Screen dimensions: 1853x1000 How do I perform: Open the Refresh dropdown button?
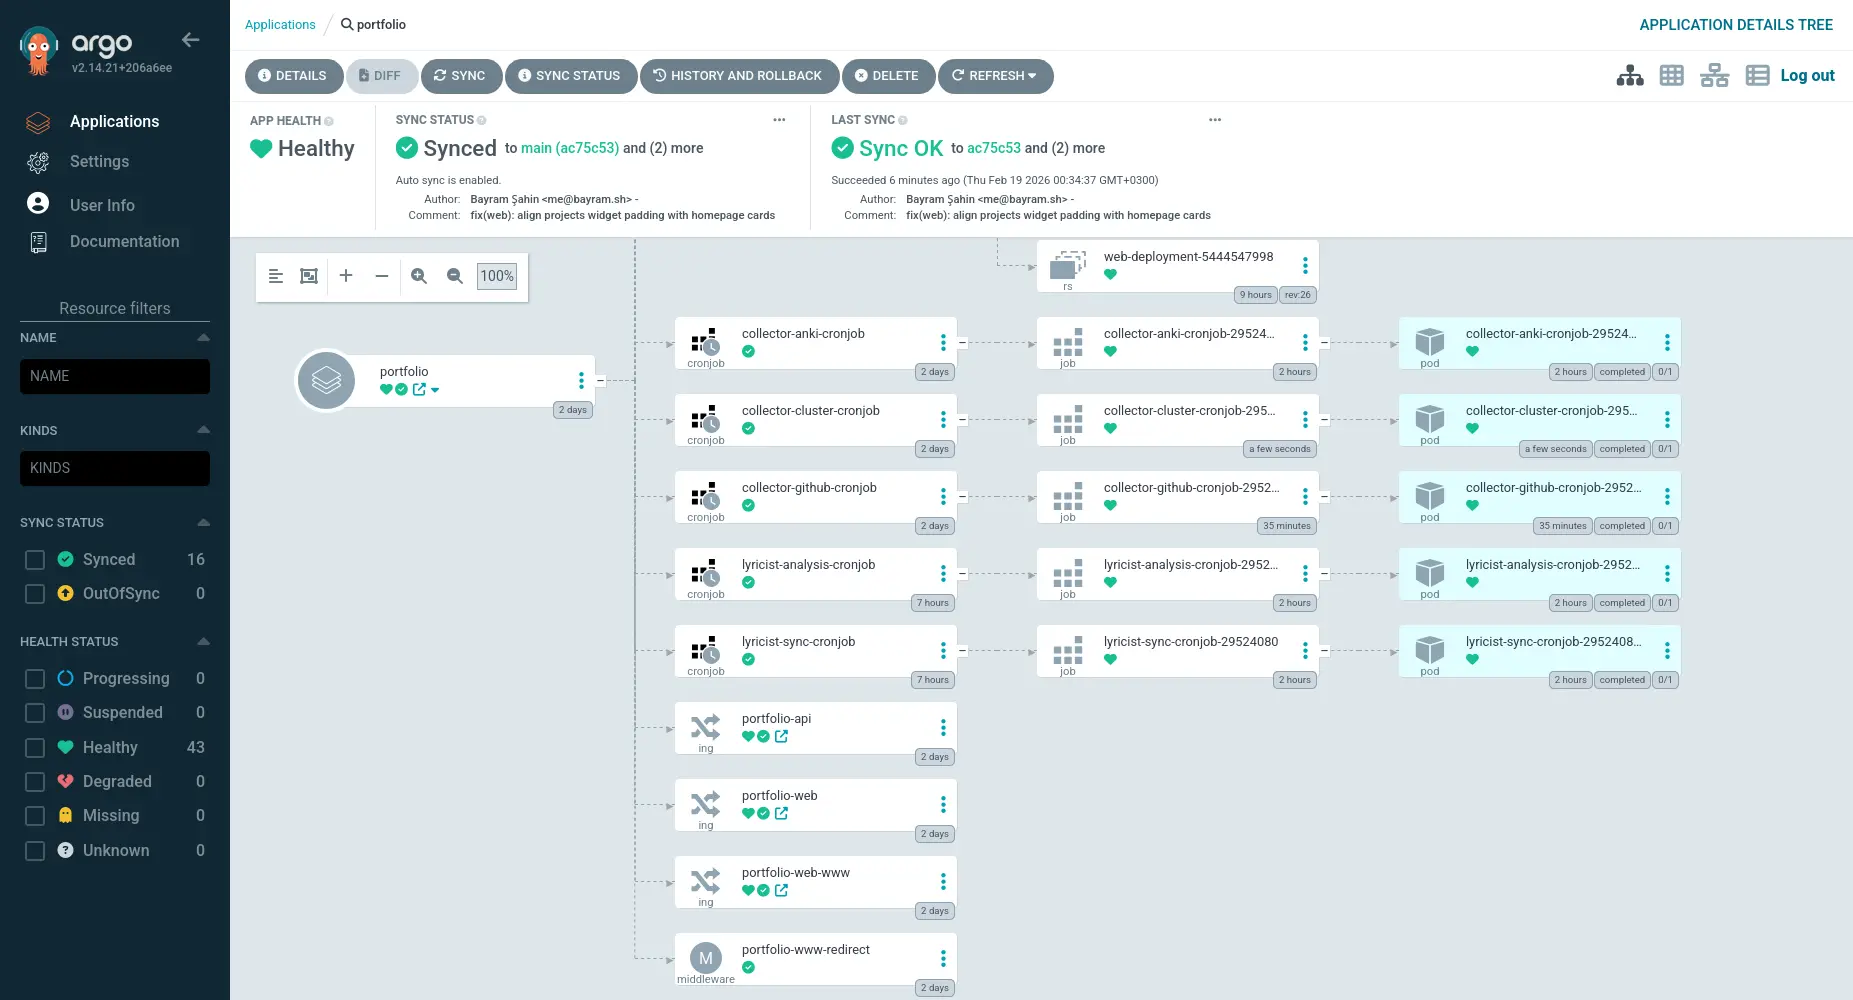pos(995,76)
